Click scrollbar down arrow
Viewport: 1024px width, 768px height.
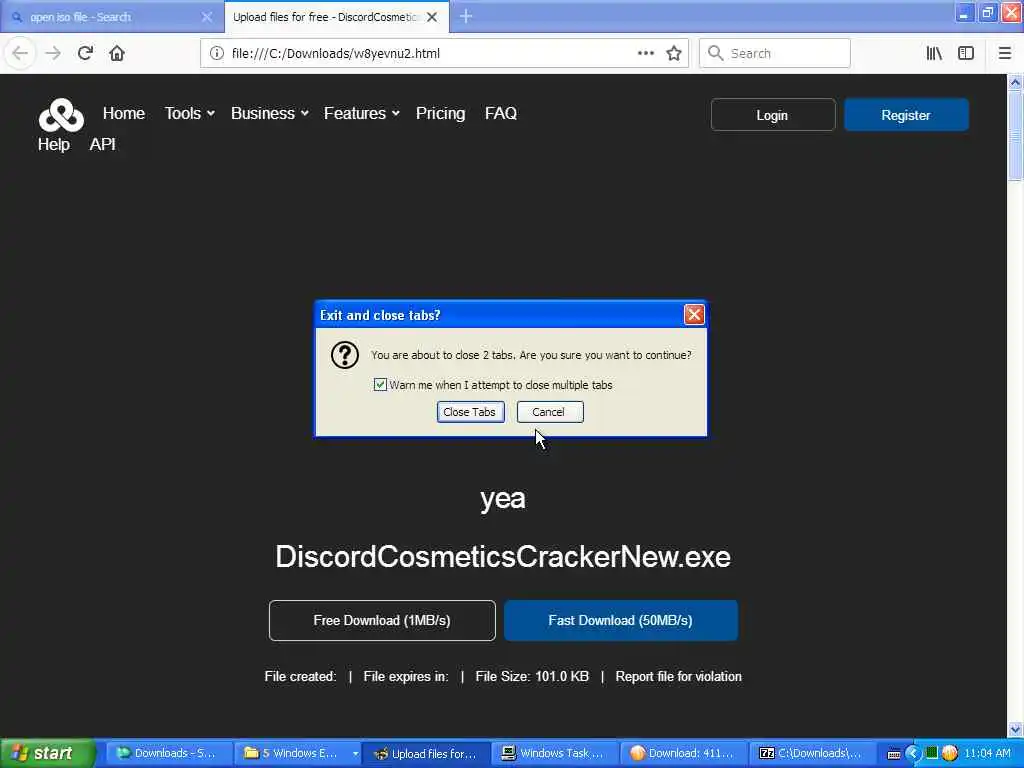[1015, 729]
